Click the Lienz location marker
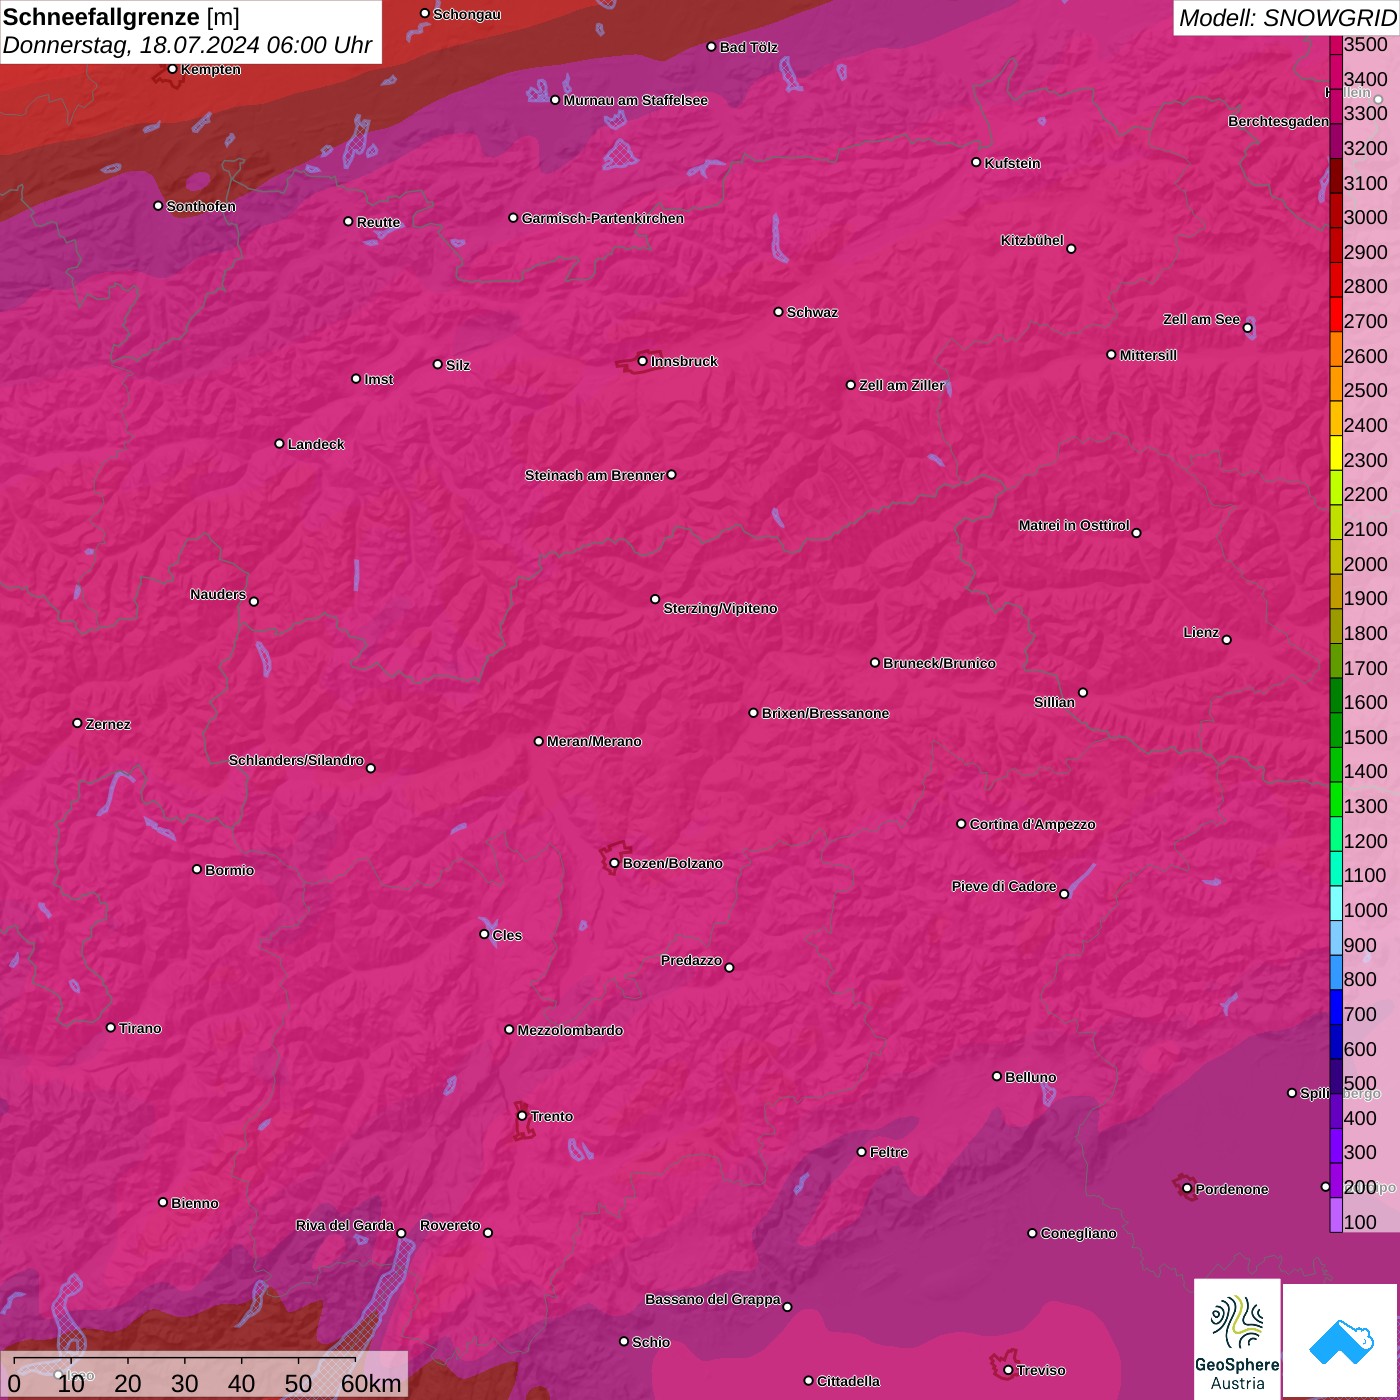The height and width of the screenshot is (1400, 1400). click(1226, 639)
